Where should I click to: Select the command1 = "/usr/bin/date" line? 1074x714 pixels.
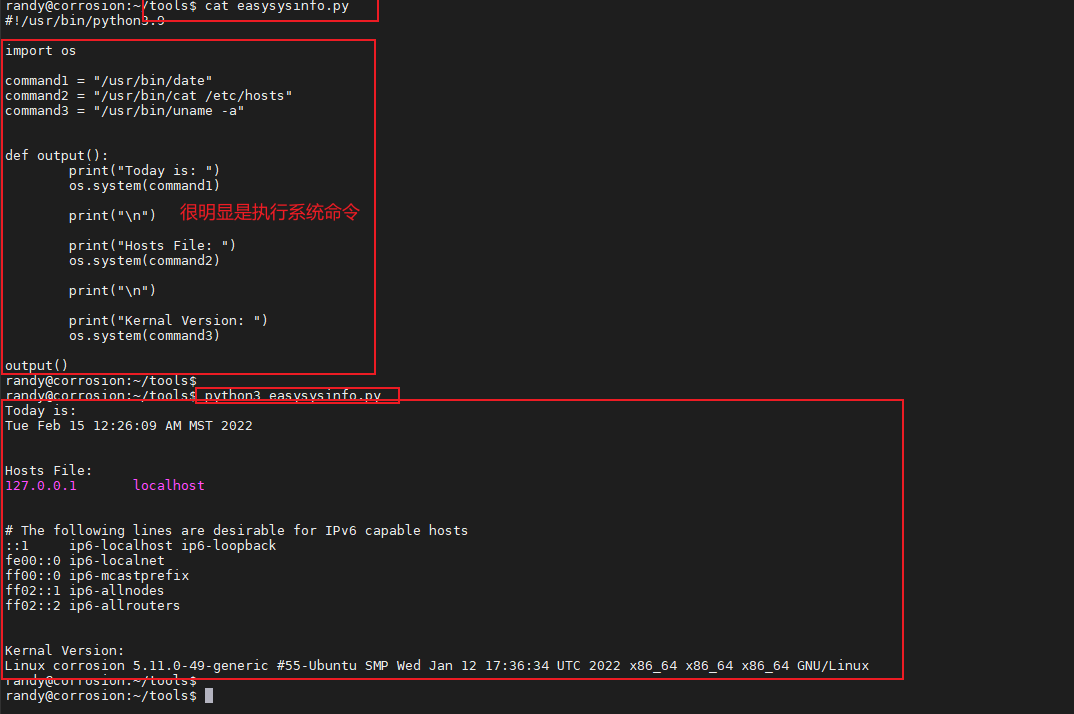tap(108, 81)
